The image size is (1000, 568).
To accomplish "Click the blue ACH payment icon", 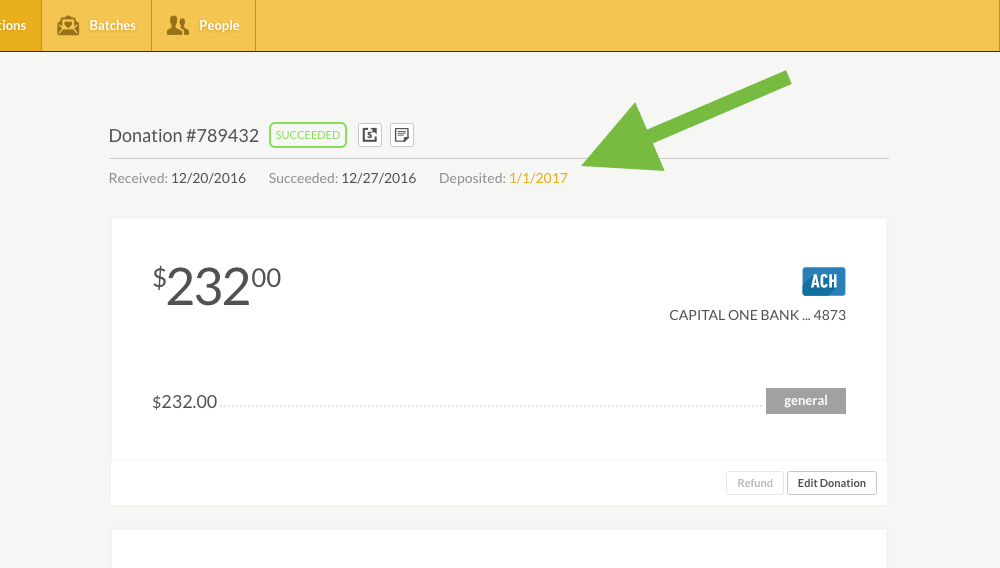I will 823,281.
